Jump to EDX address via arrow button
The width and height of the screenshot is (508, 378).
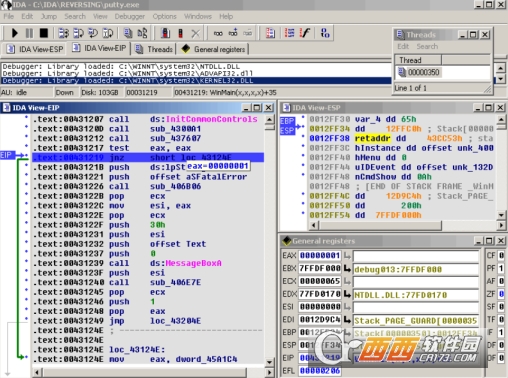pyautogui.click(x=347, y=294)
